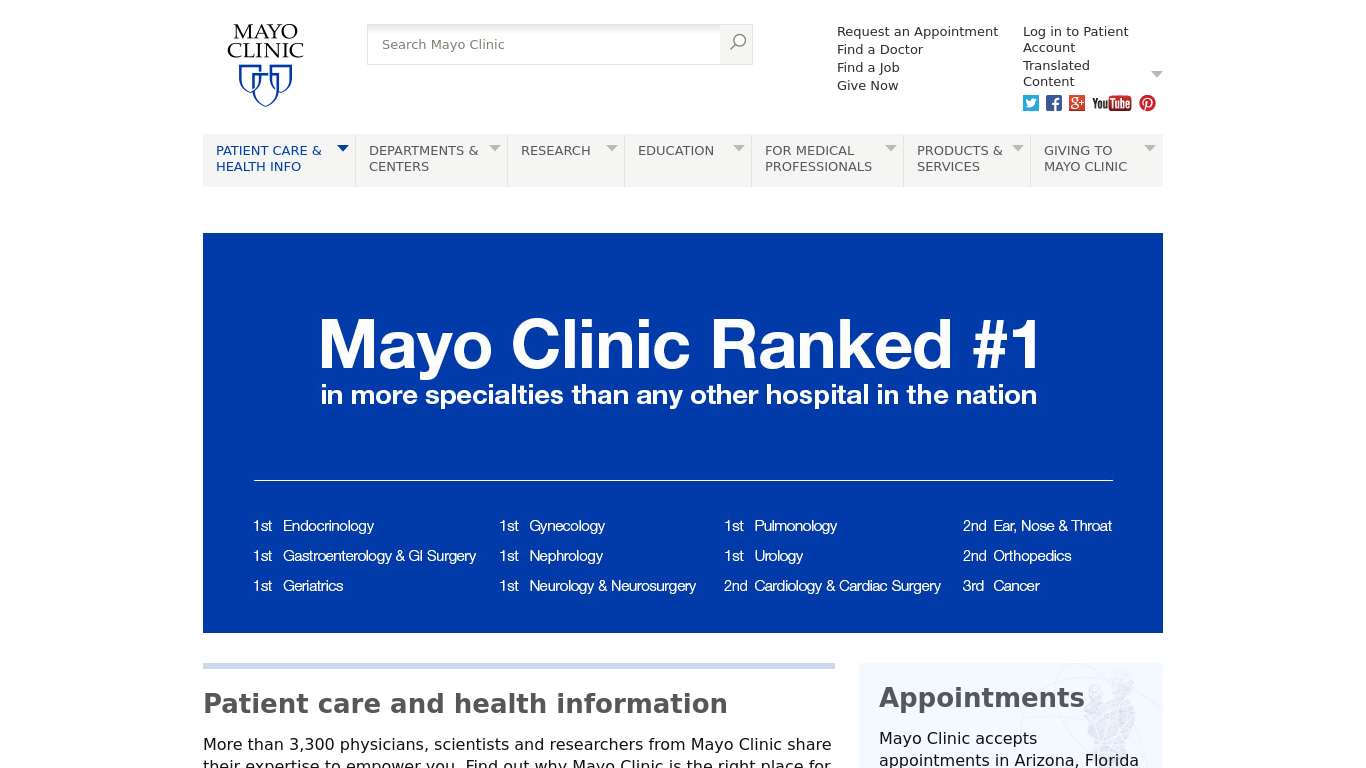
Task: Click Request an Appointment link
Action: [917, 32]
